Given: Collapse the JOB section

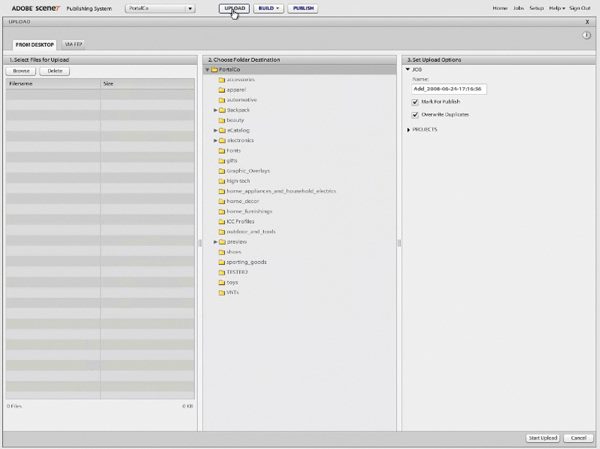Looking at the screenshot, I should tap(408, 69).
